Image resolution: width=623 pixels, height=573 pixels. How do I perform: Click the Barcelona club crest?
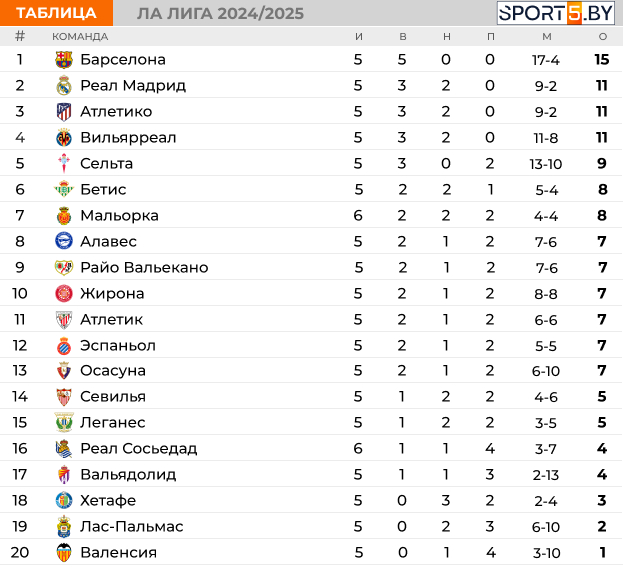coord(64,60)
